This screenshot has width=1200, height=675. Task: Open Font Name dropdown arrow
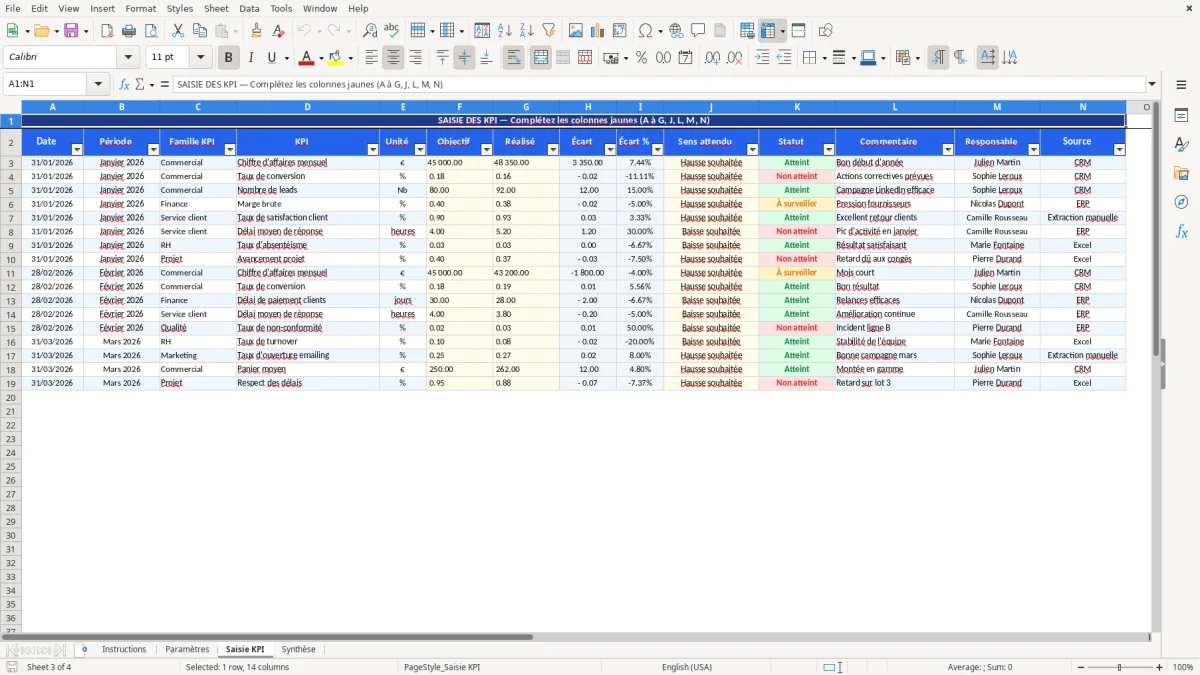[128, 58]
